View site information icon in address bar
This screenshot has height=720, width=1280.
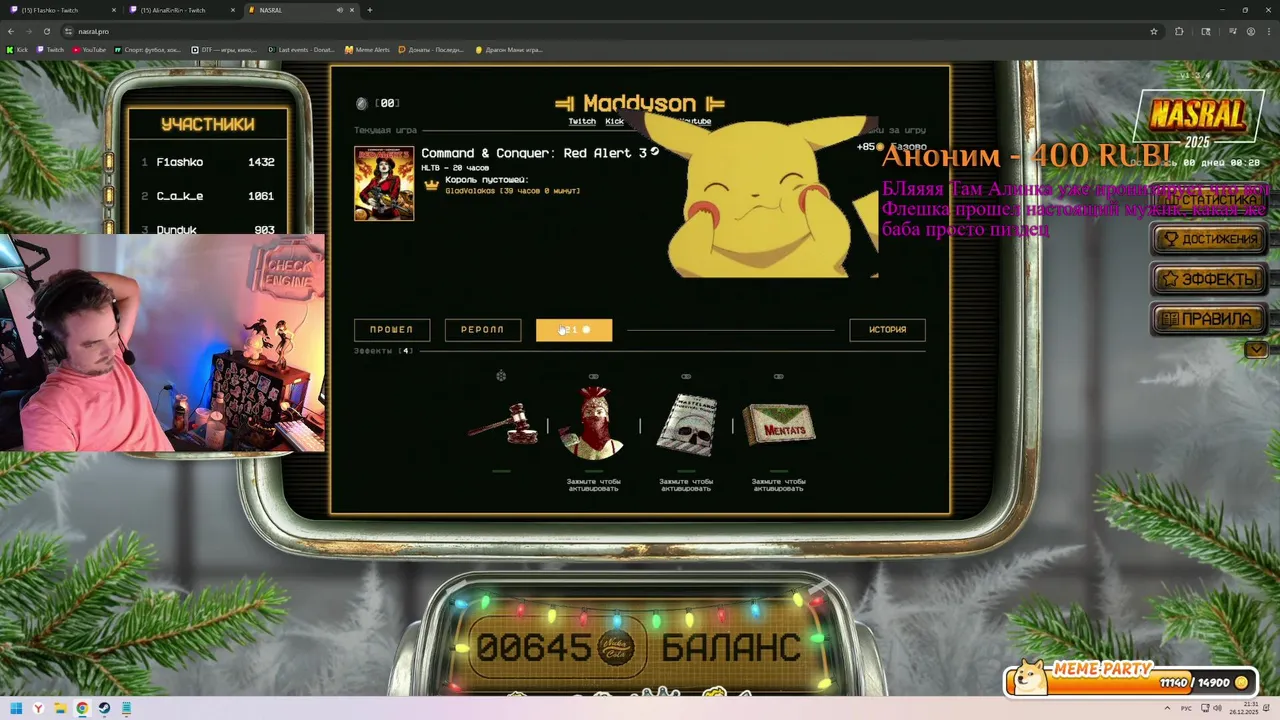click(68, 31)
